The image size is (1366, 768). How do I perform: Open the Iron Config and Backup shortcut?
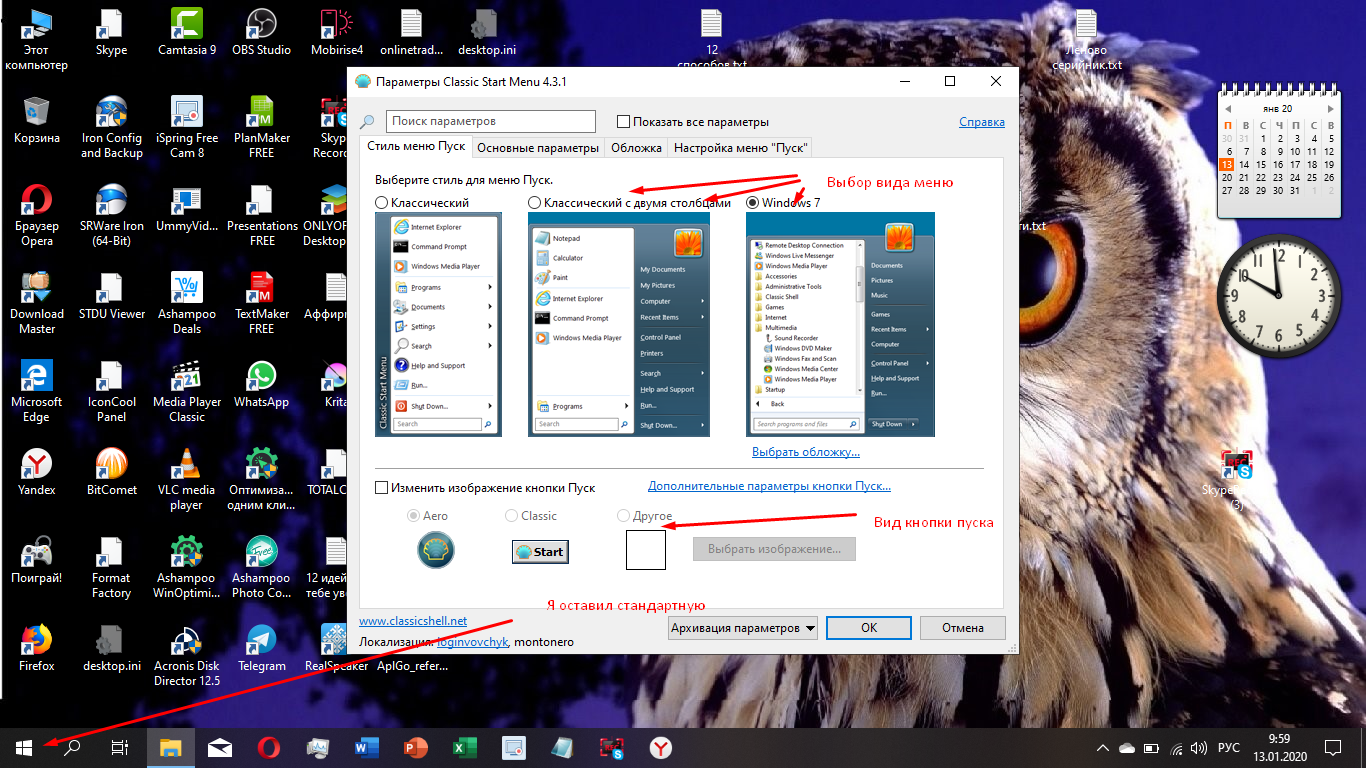click(111, 128)
